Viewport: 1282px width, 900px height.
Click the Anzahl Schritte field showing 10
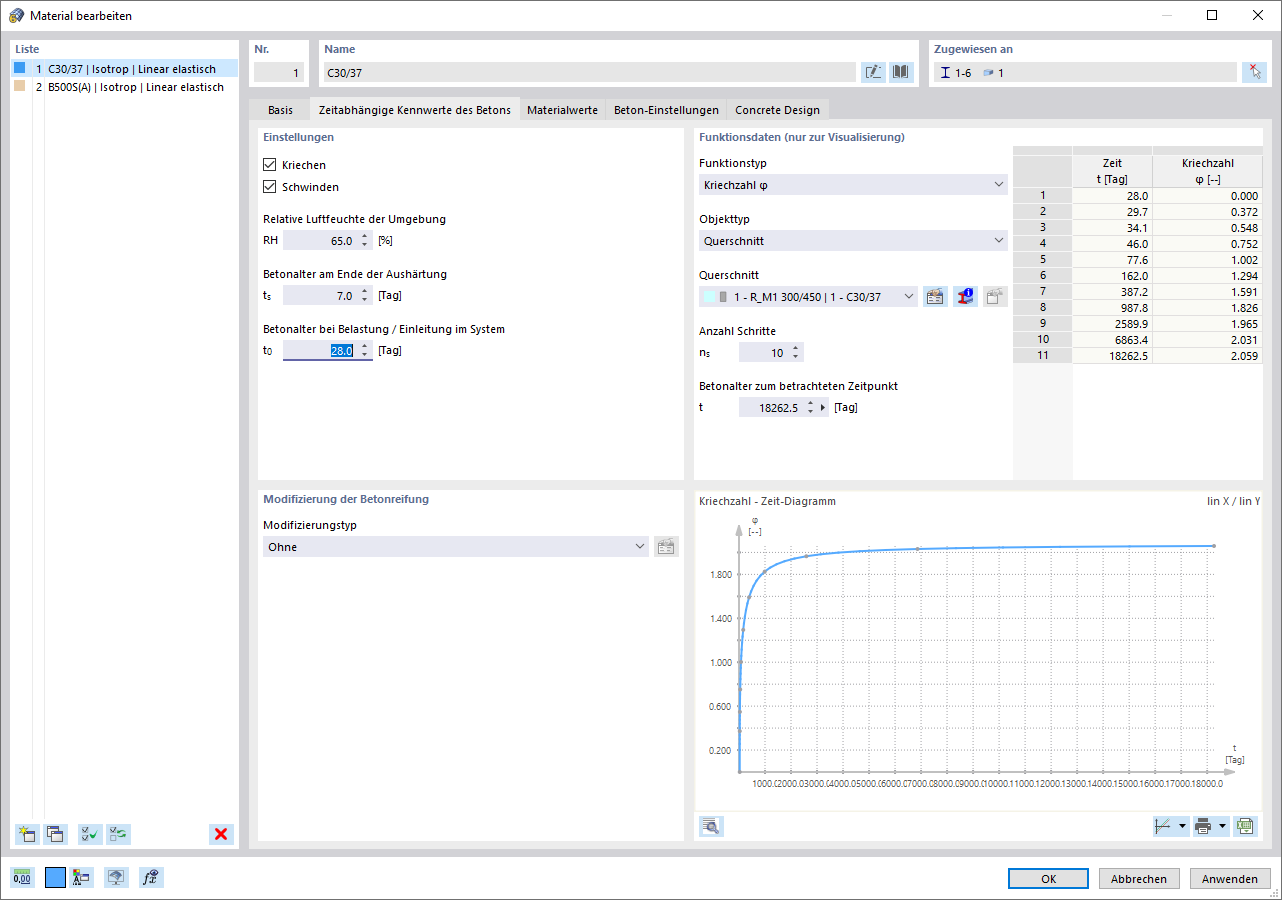[x=763, y=352]
